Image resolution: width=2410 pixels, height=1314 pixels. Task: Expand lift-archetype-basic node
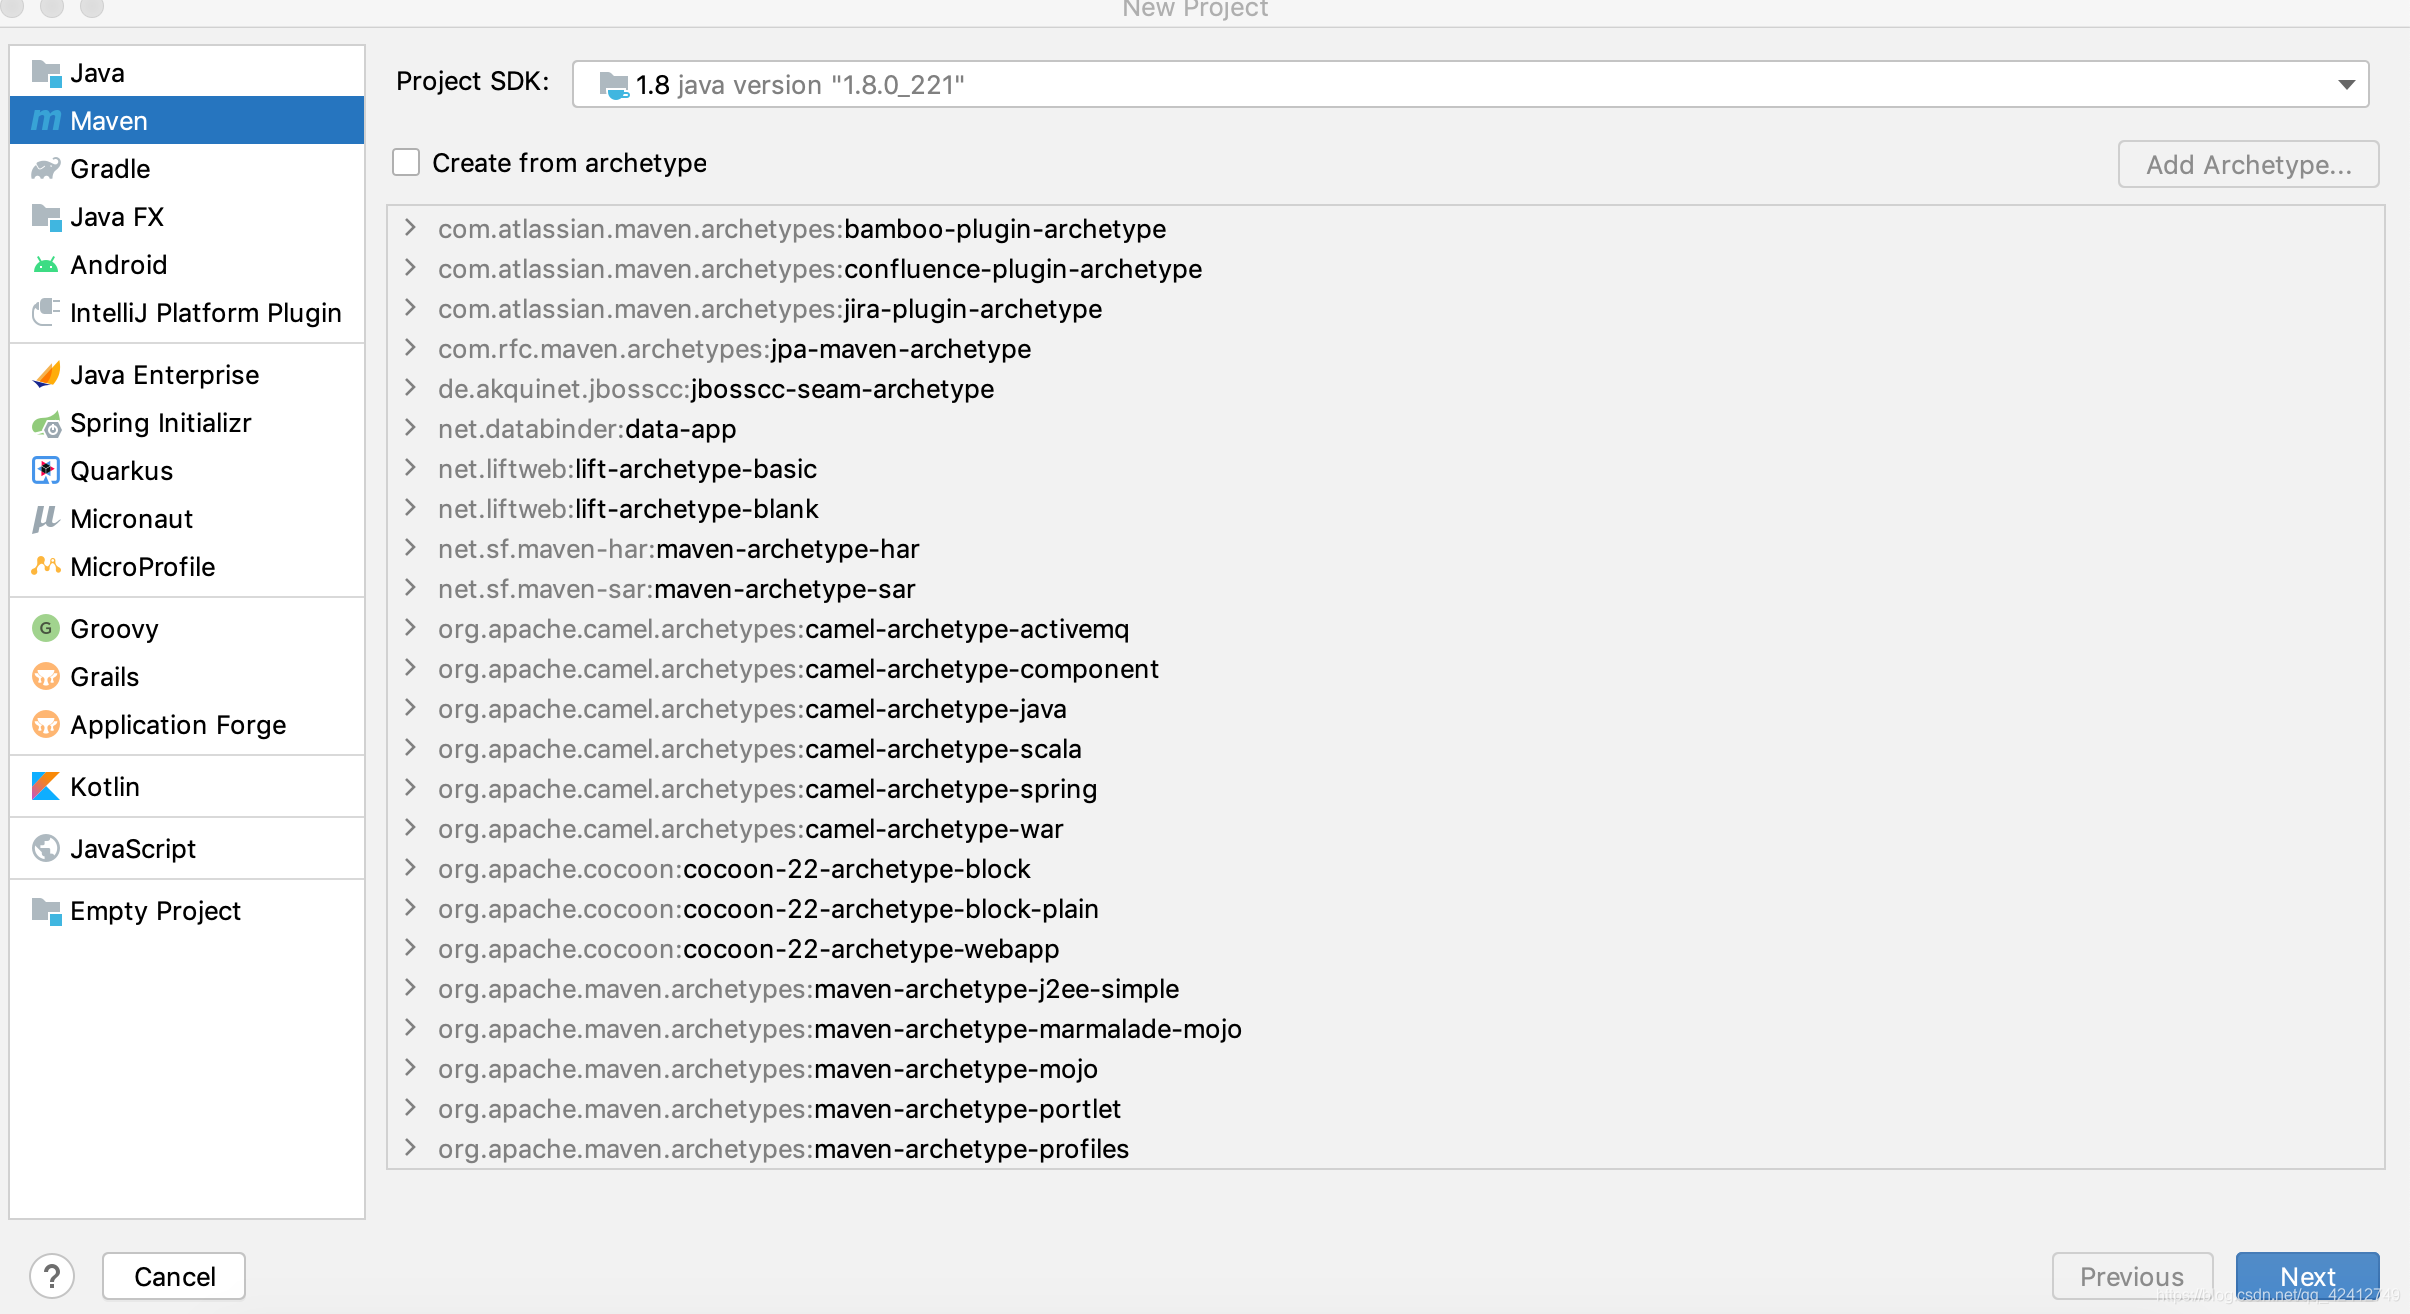[410, 468]
